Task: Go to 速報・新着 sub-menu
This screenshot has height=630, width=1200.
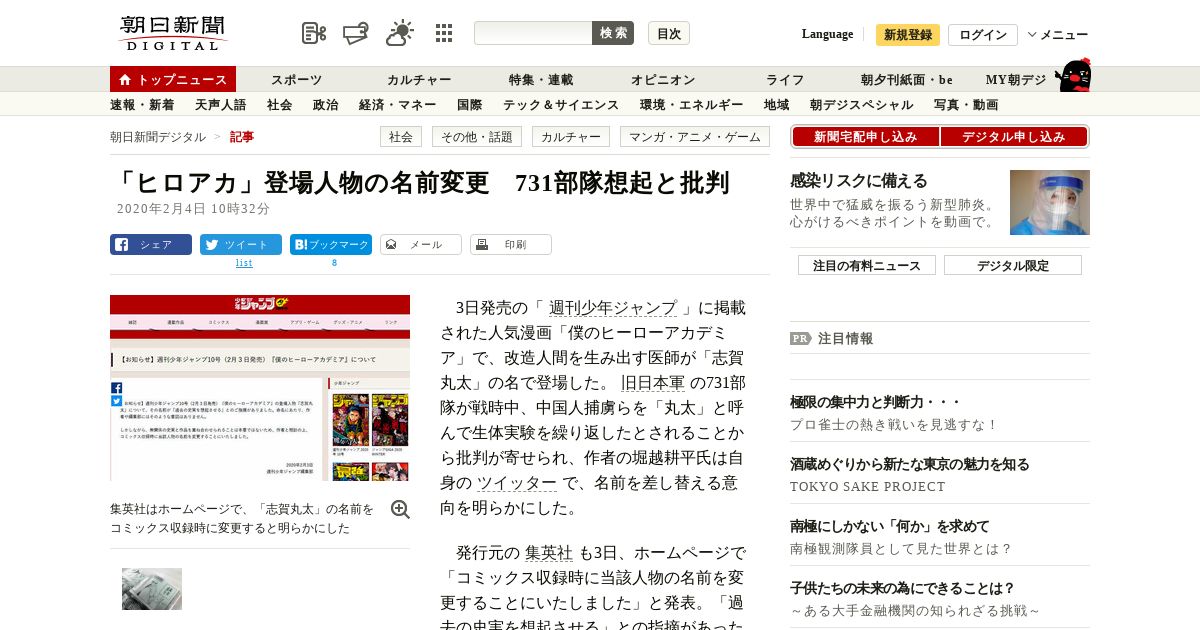Action: [142, 104]
